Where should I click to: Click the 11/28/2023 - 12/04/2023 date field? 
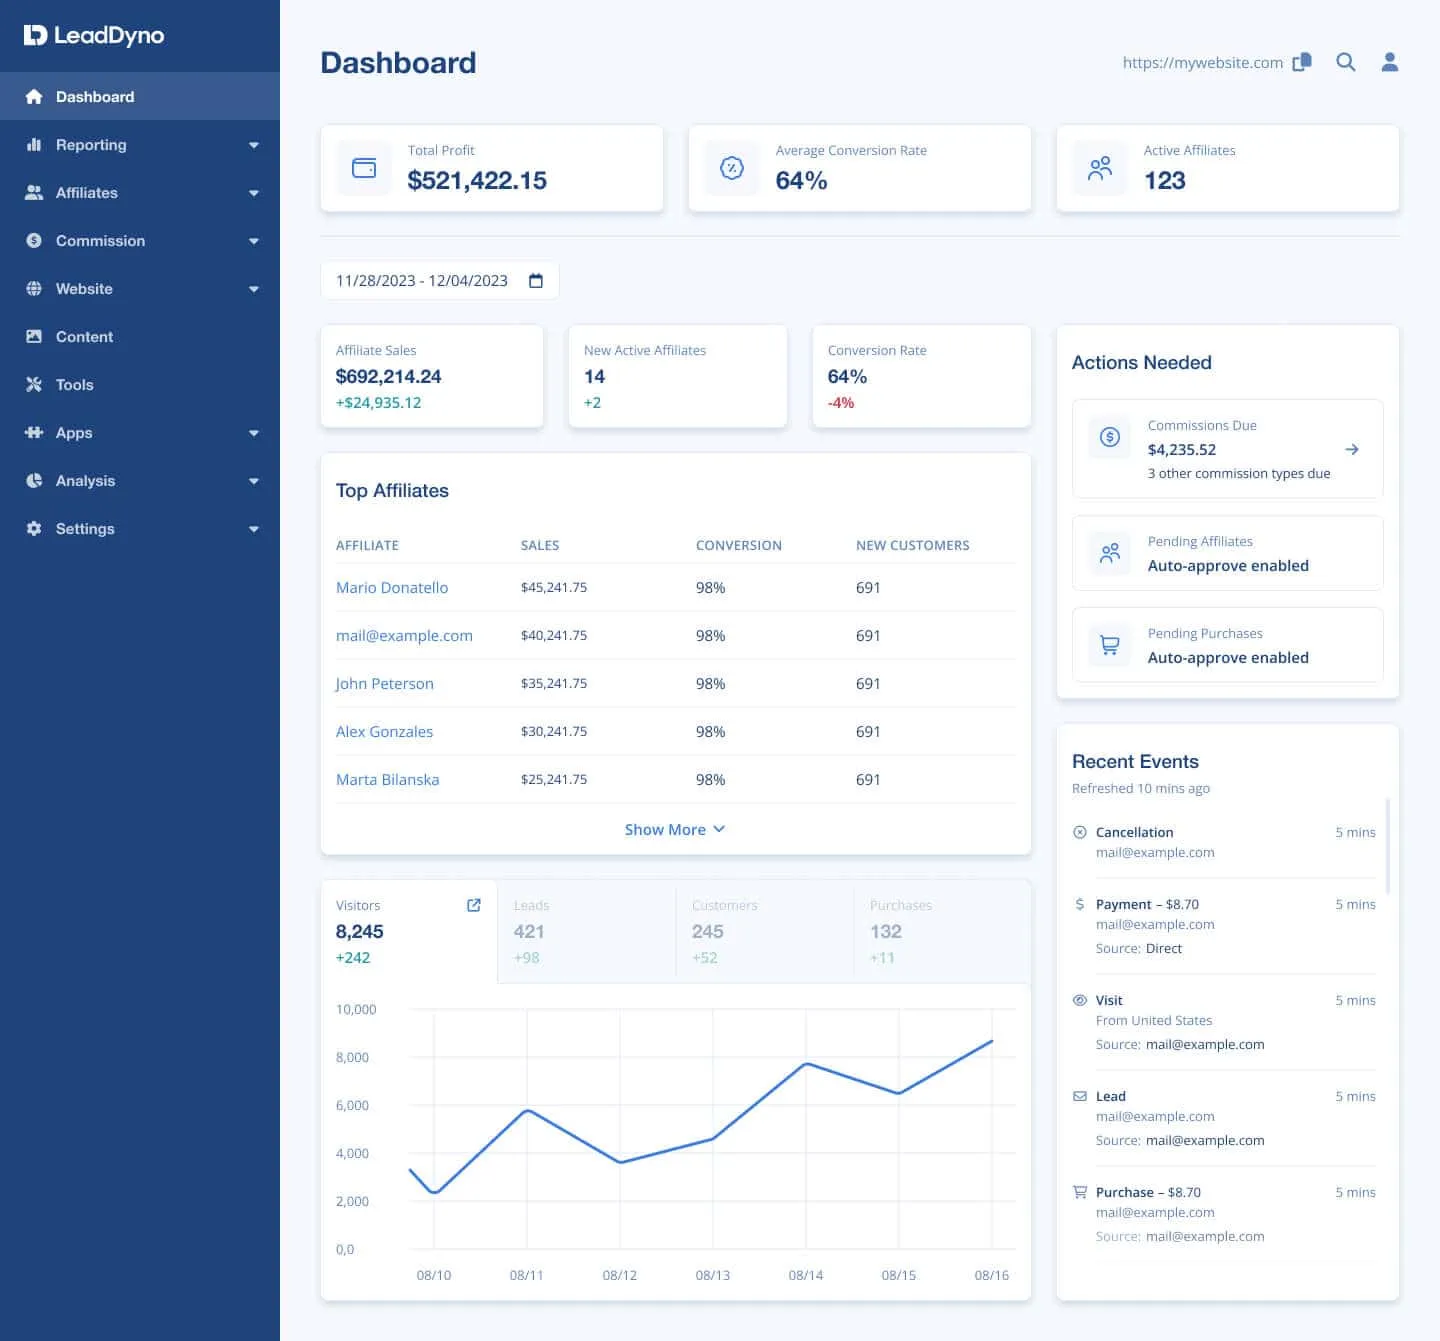click(440, 281)
